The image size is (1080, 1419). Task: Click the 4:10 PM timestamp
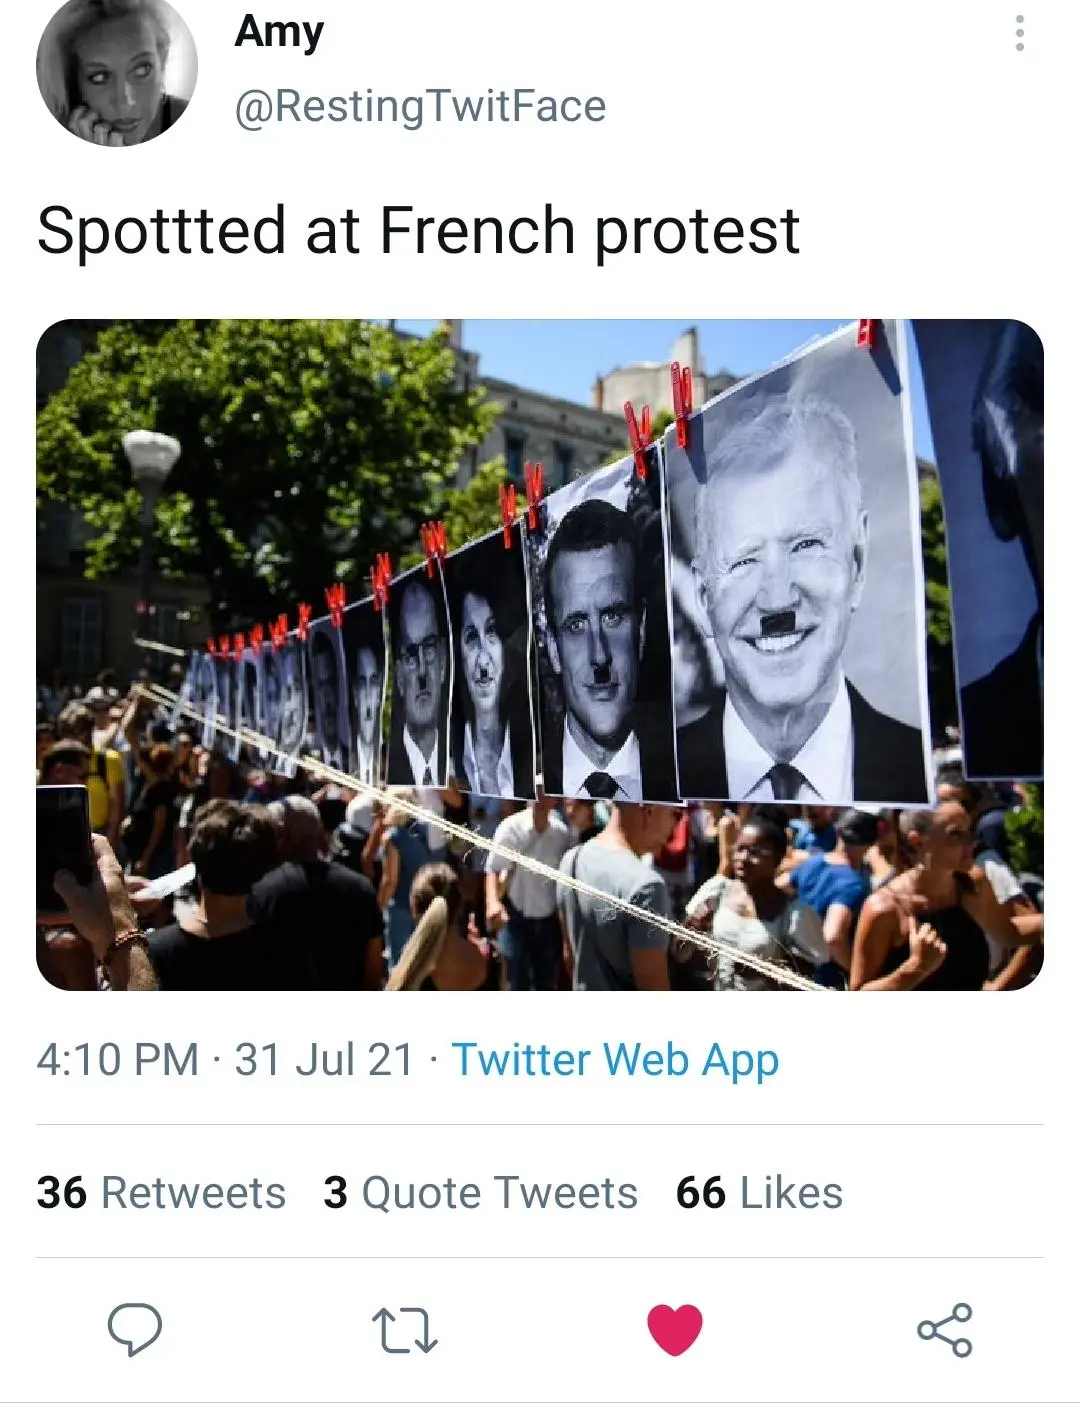click(x=117, y=1059)
